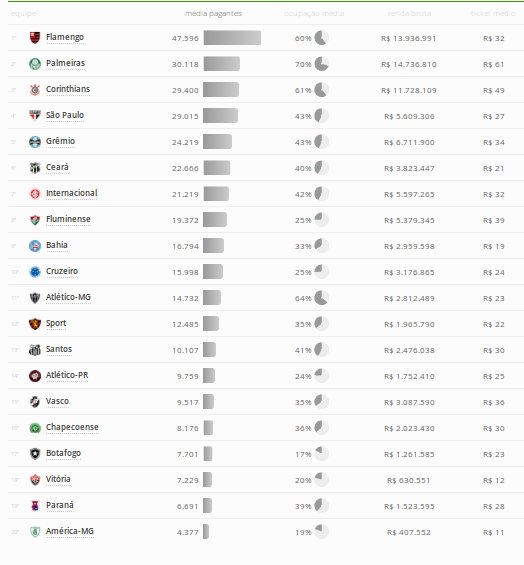
Task: Open the América-MG team link
Action: coord(70,531)
